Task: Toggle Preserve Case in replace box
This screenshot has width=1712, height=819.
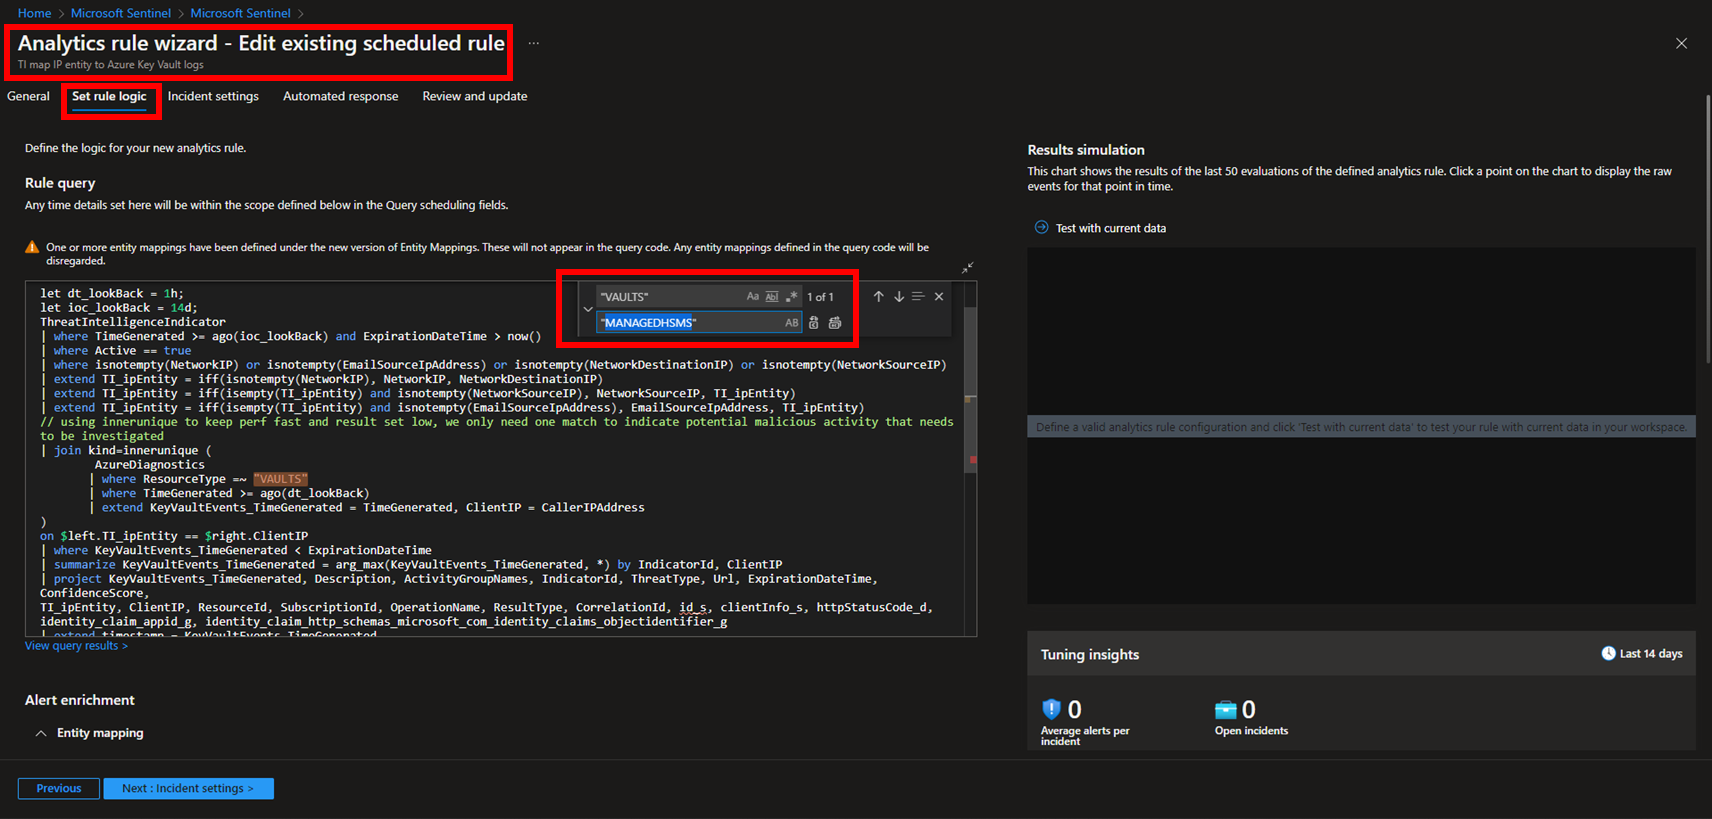Action: point(792,323)
